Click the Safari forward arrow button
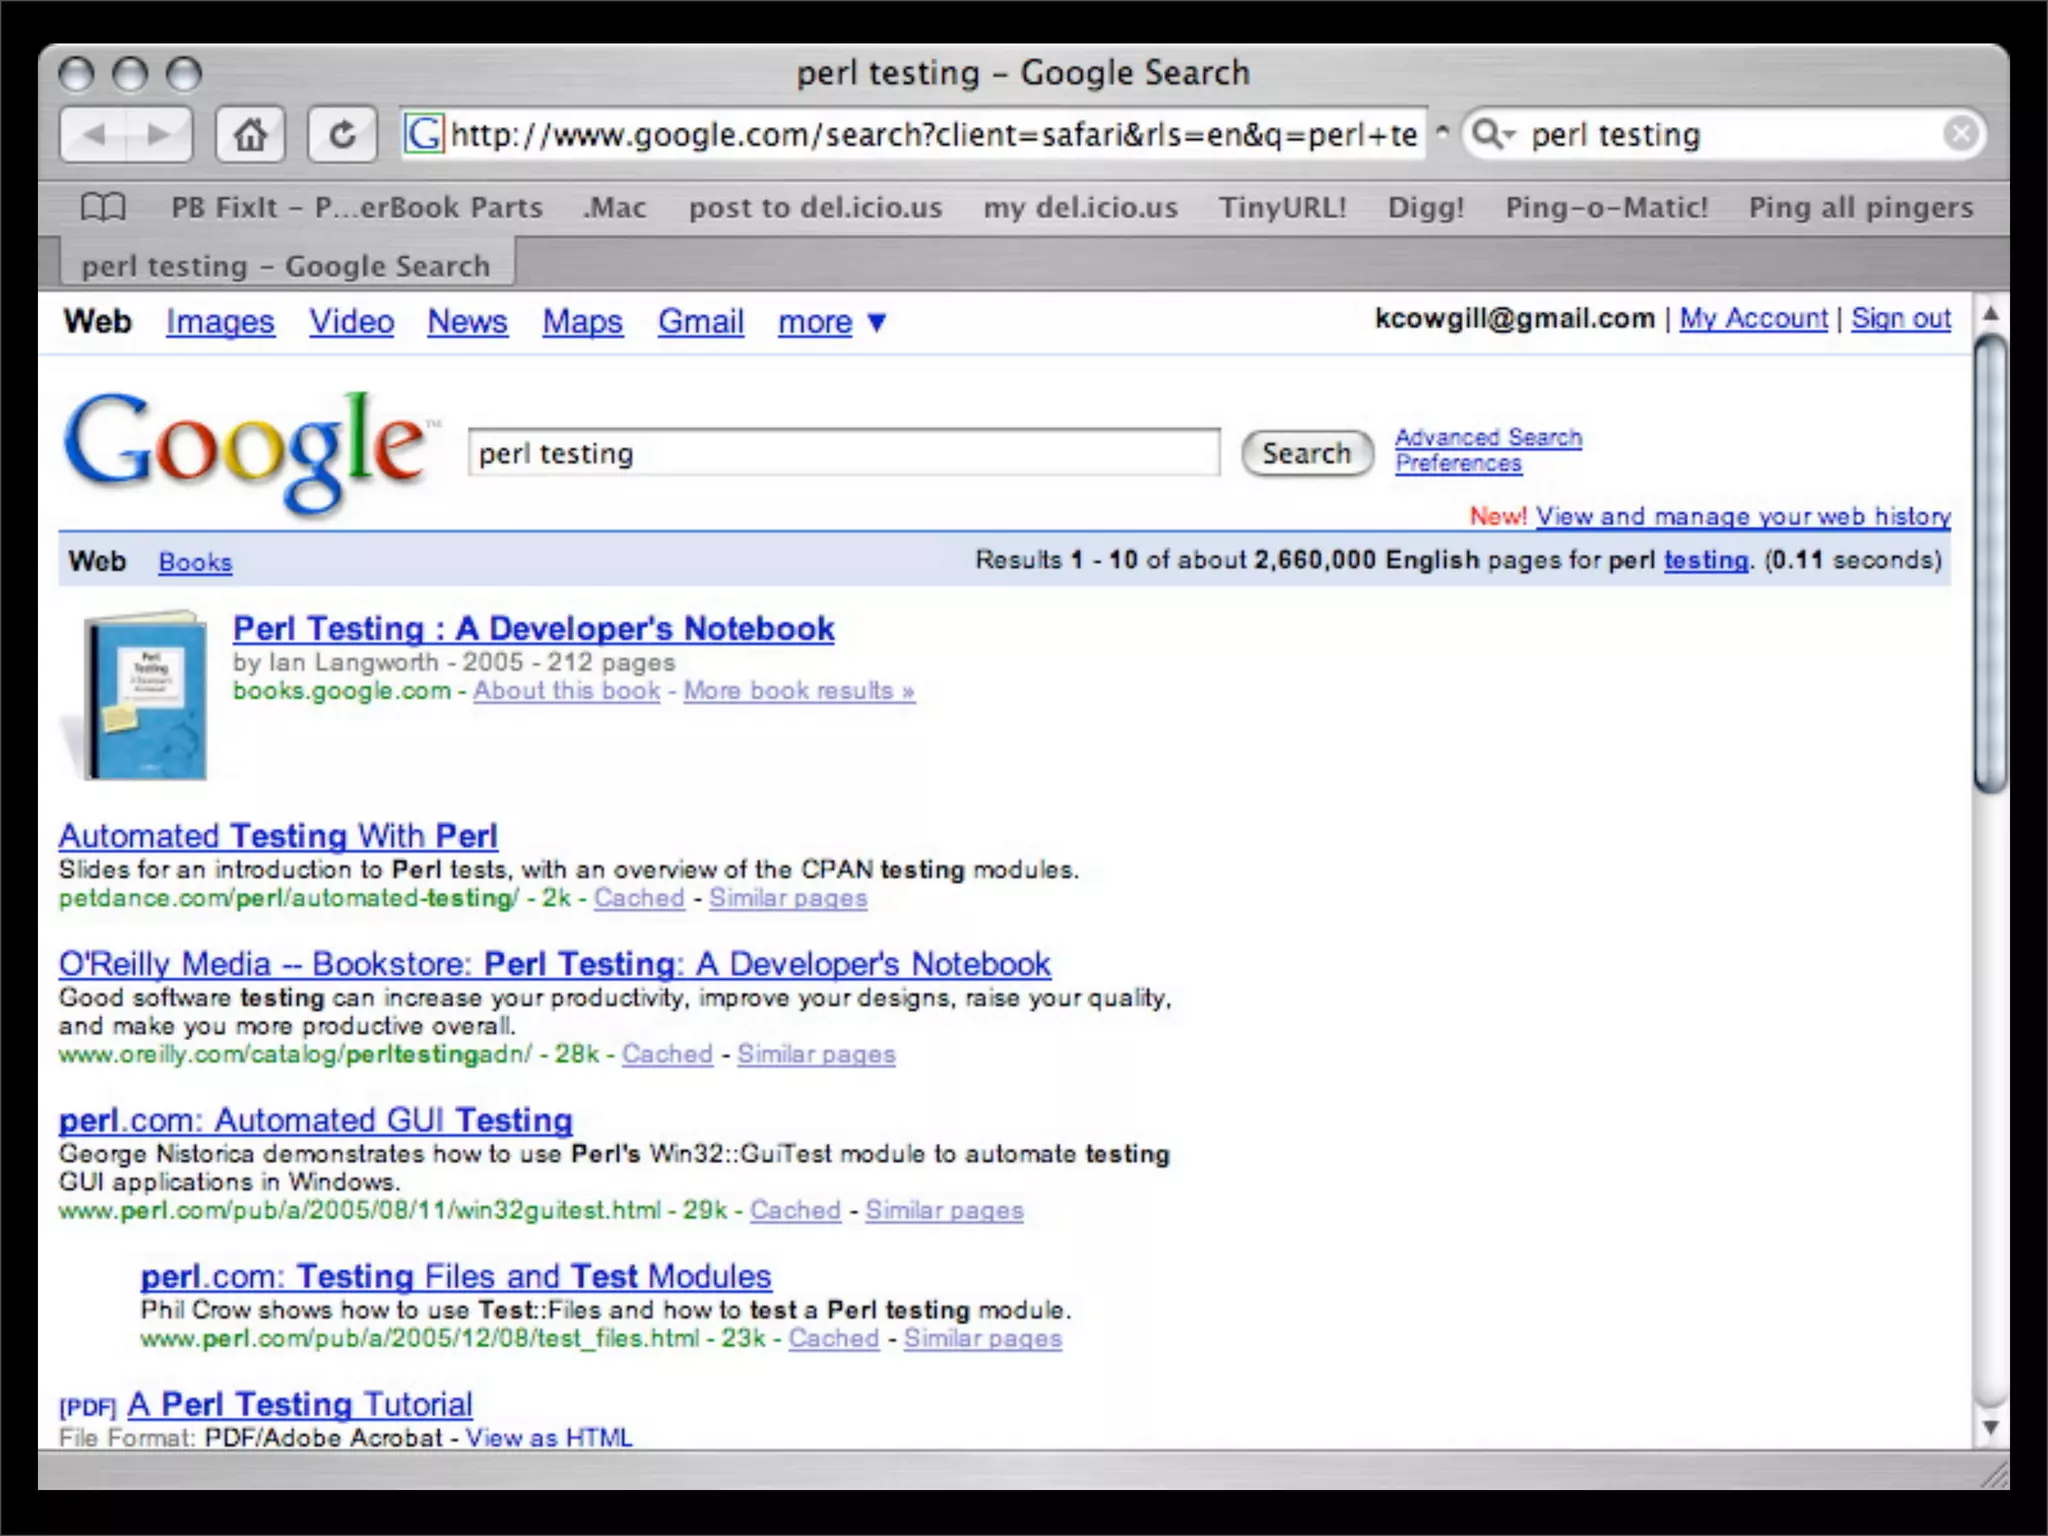The width and height of the screenshot is (2048, 1536). coord(158,135)
